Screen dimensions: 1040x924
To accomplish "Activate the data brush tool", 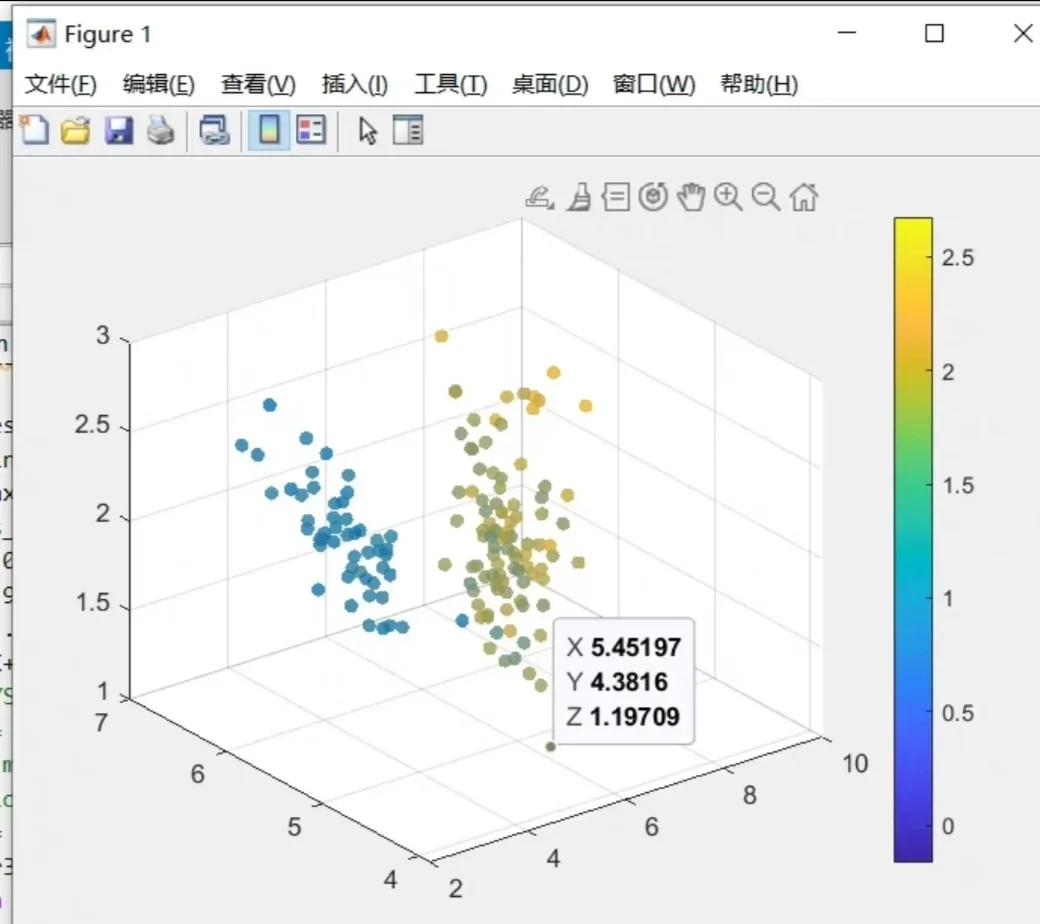I will (x=579, y=197).
